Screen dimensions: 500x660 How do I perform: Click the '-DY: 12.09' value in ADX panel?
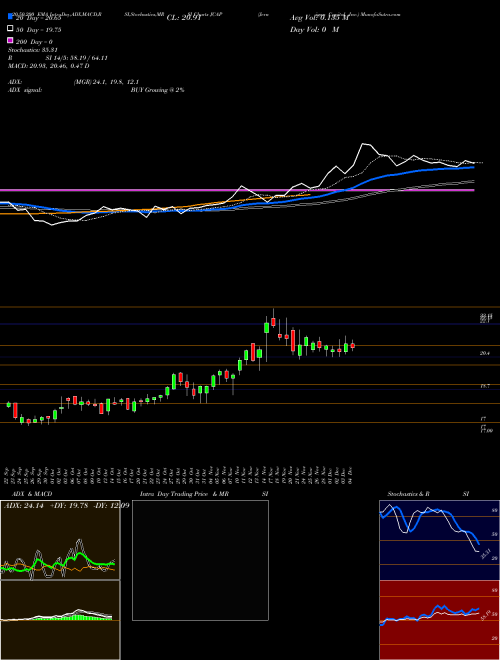[110, 505]
